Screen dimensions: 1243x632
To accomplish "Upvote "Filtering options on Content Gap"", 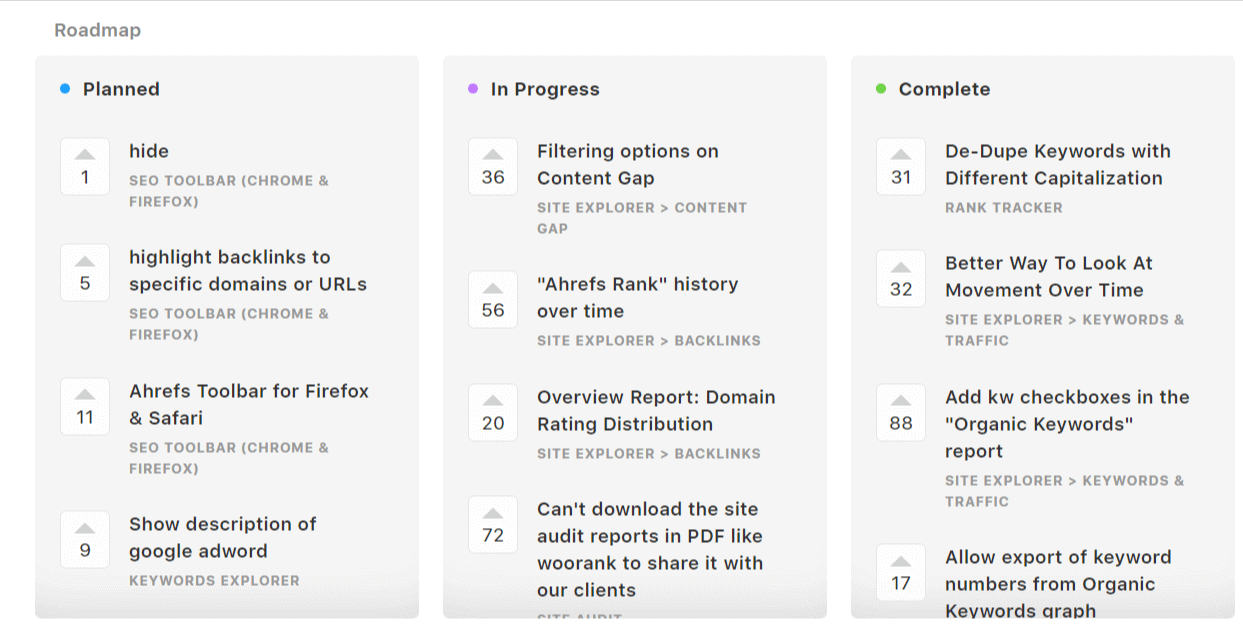I will click(493, 166).
